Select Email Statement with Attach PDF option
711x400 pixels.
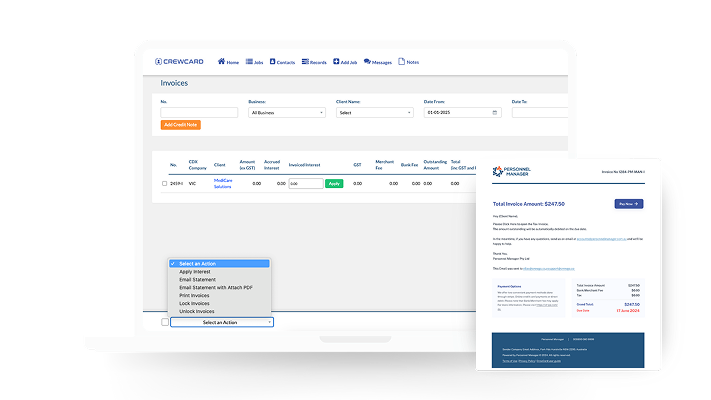click(x=215, y=288)
